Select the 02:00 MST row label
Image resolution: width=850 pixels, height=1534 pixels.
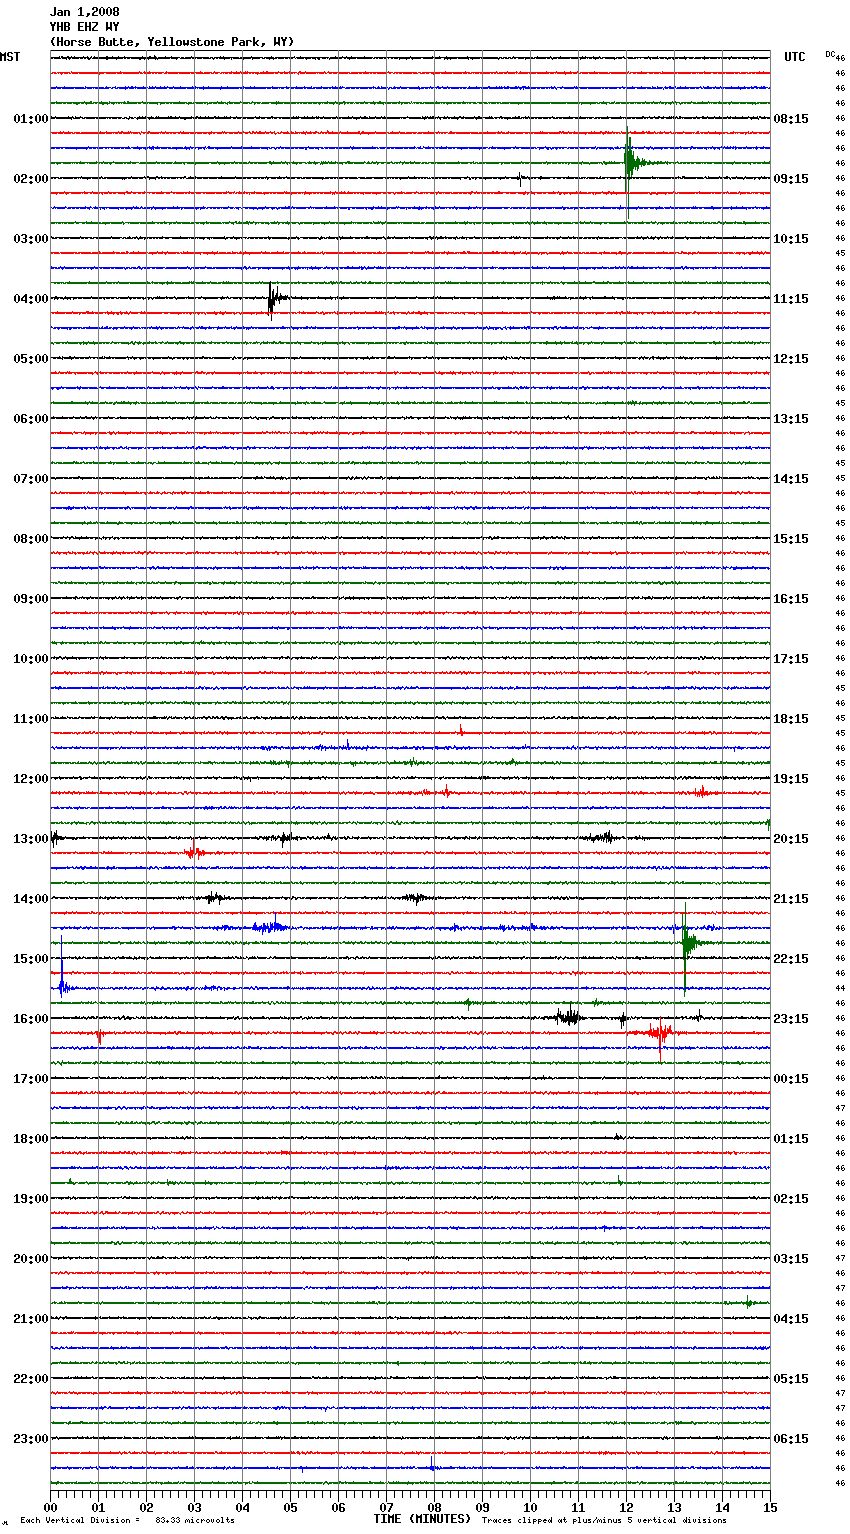(30, 179)
